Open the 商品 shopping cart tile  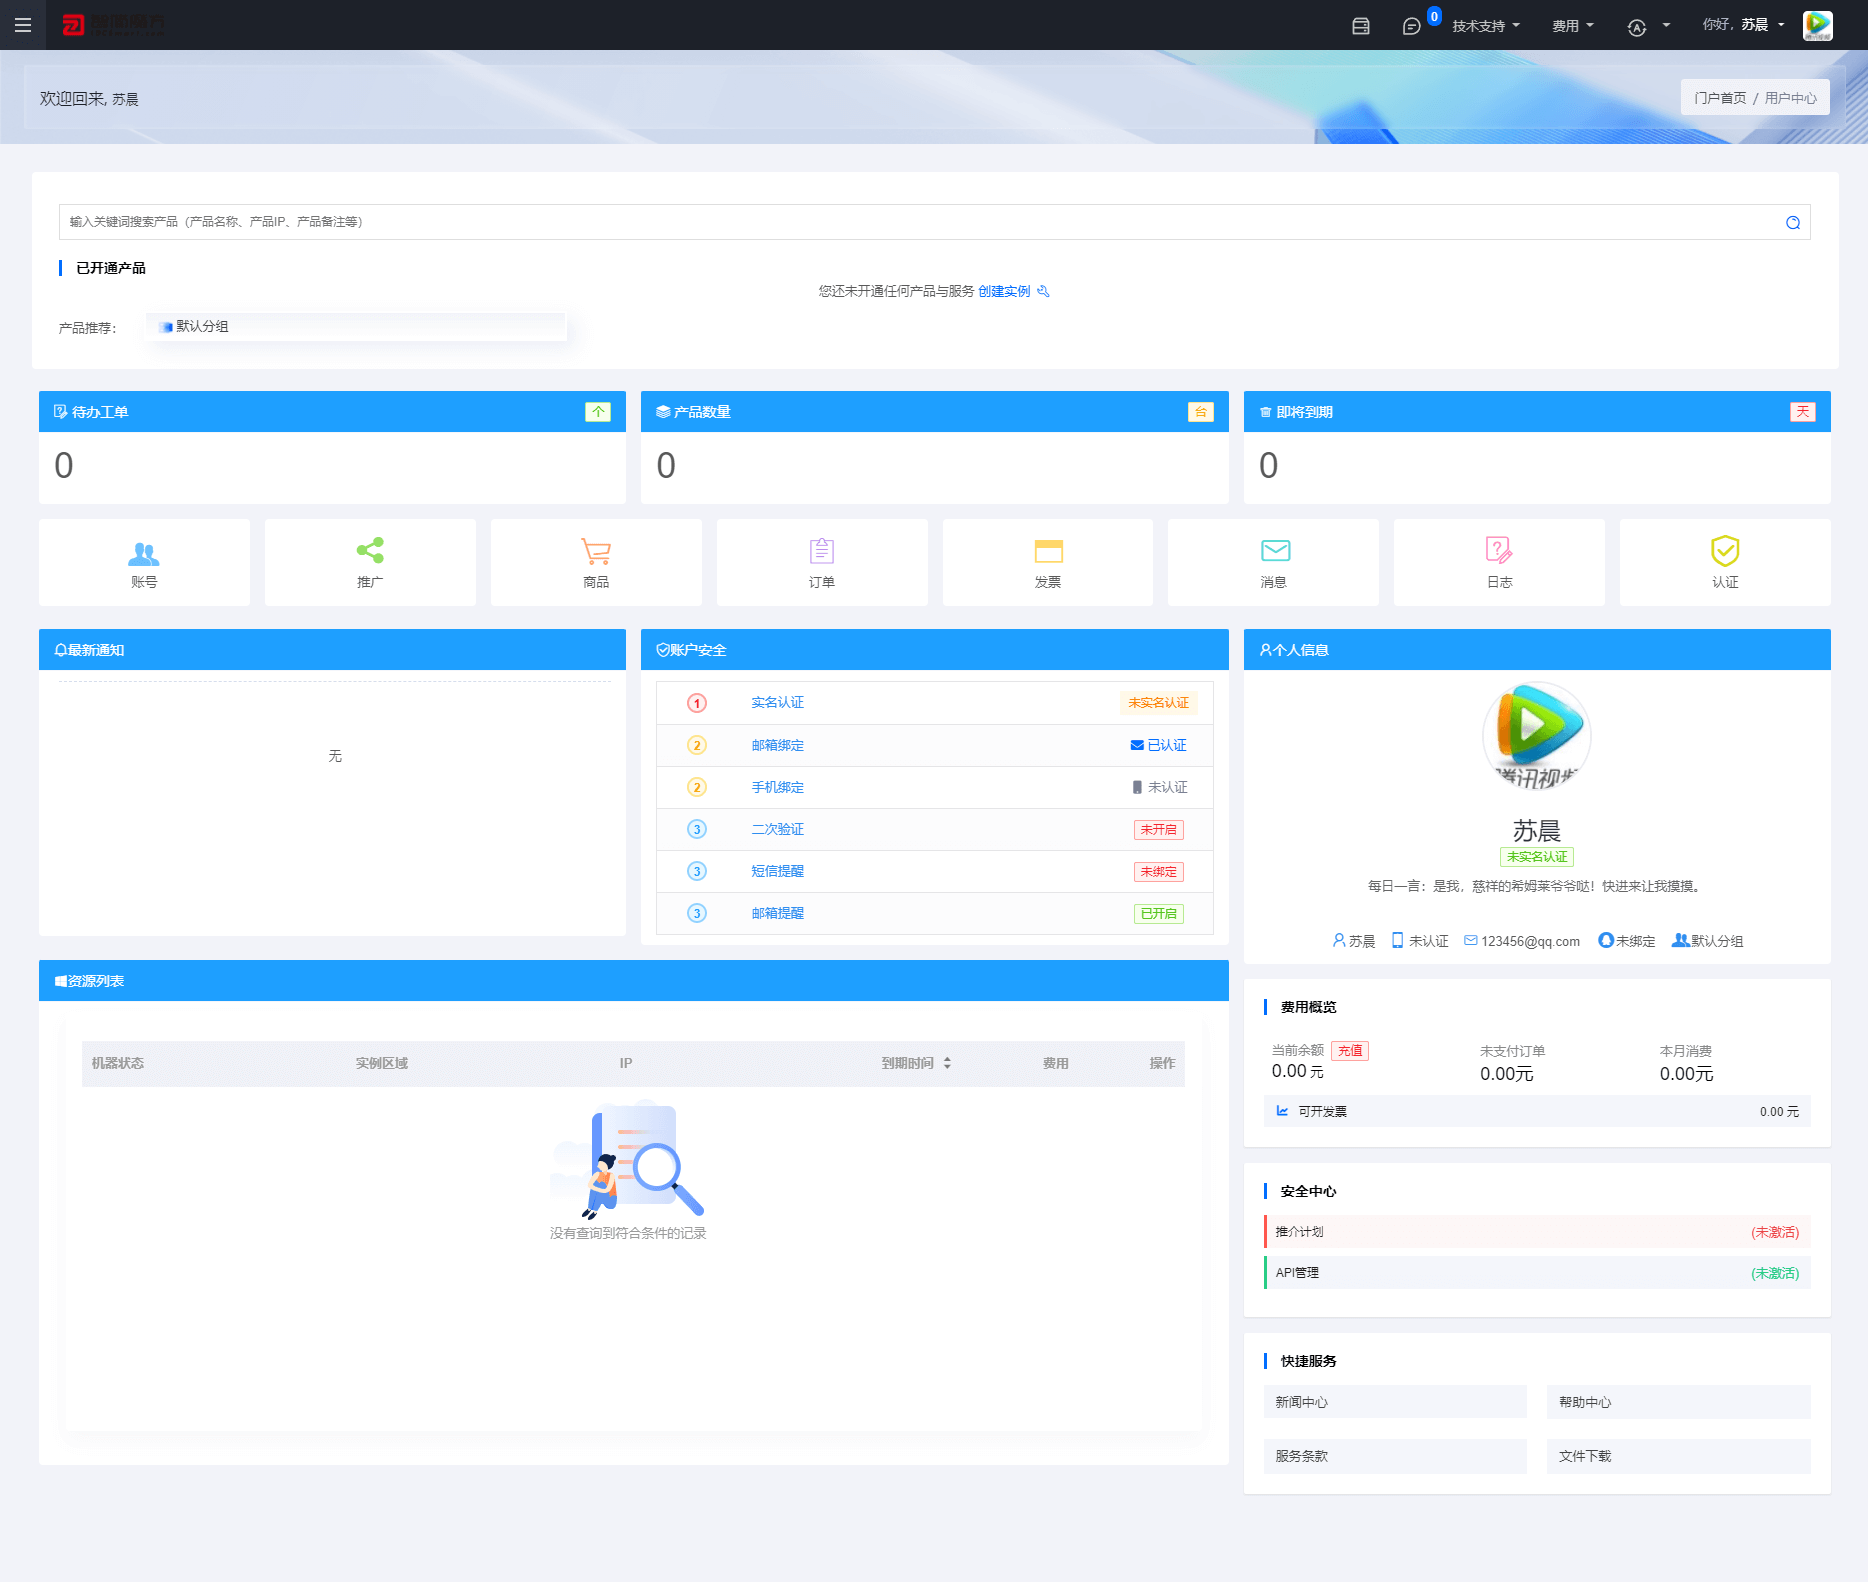(x=596, y=562)
